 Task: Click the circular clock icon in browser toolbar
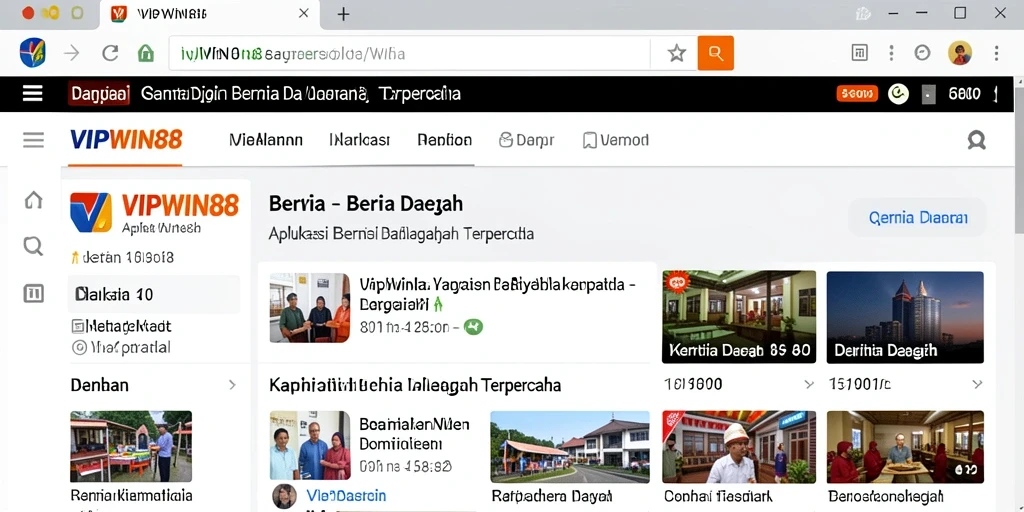click(922, 53)
